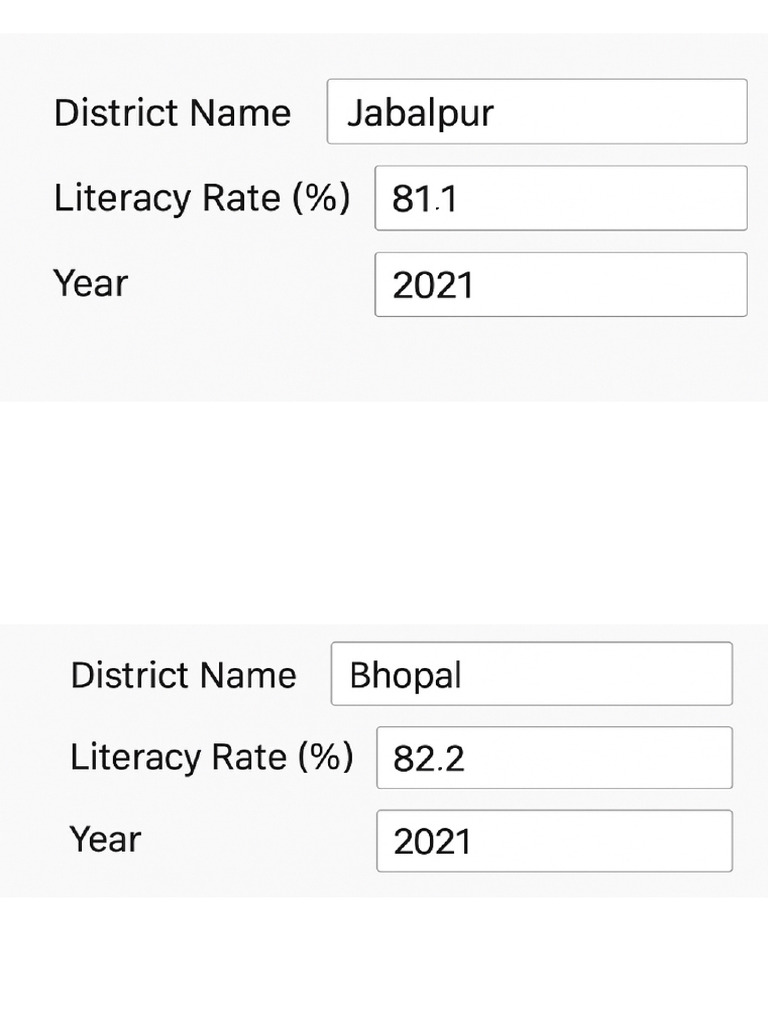Focus the Year field below the 81.1 rate
768x1024 pixels.
[561, 285]
